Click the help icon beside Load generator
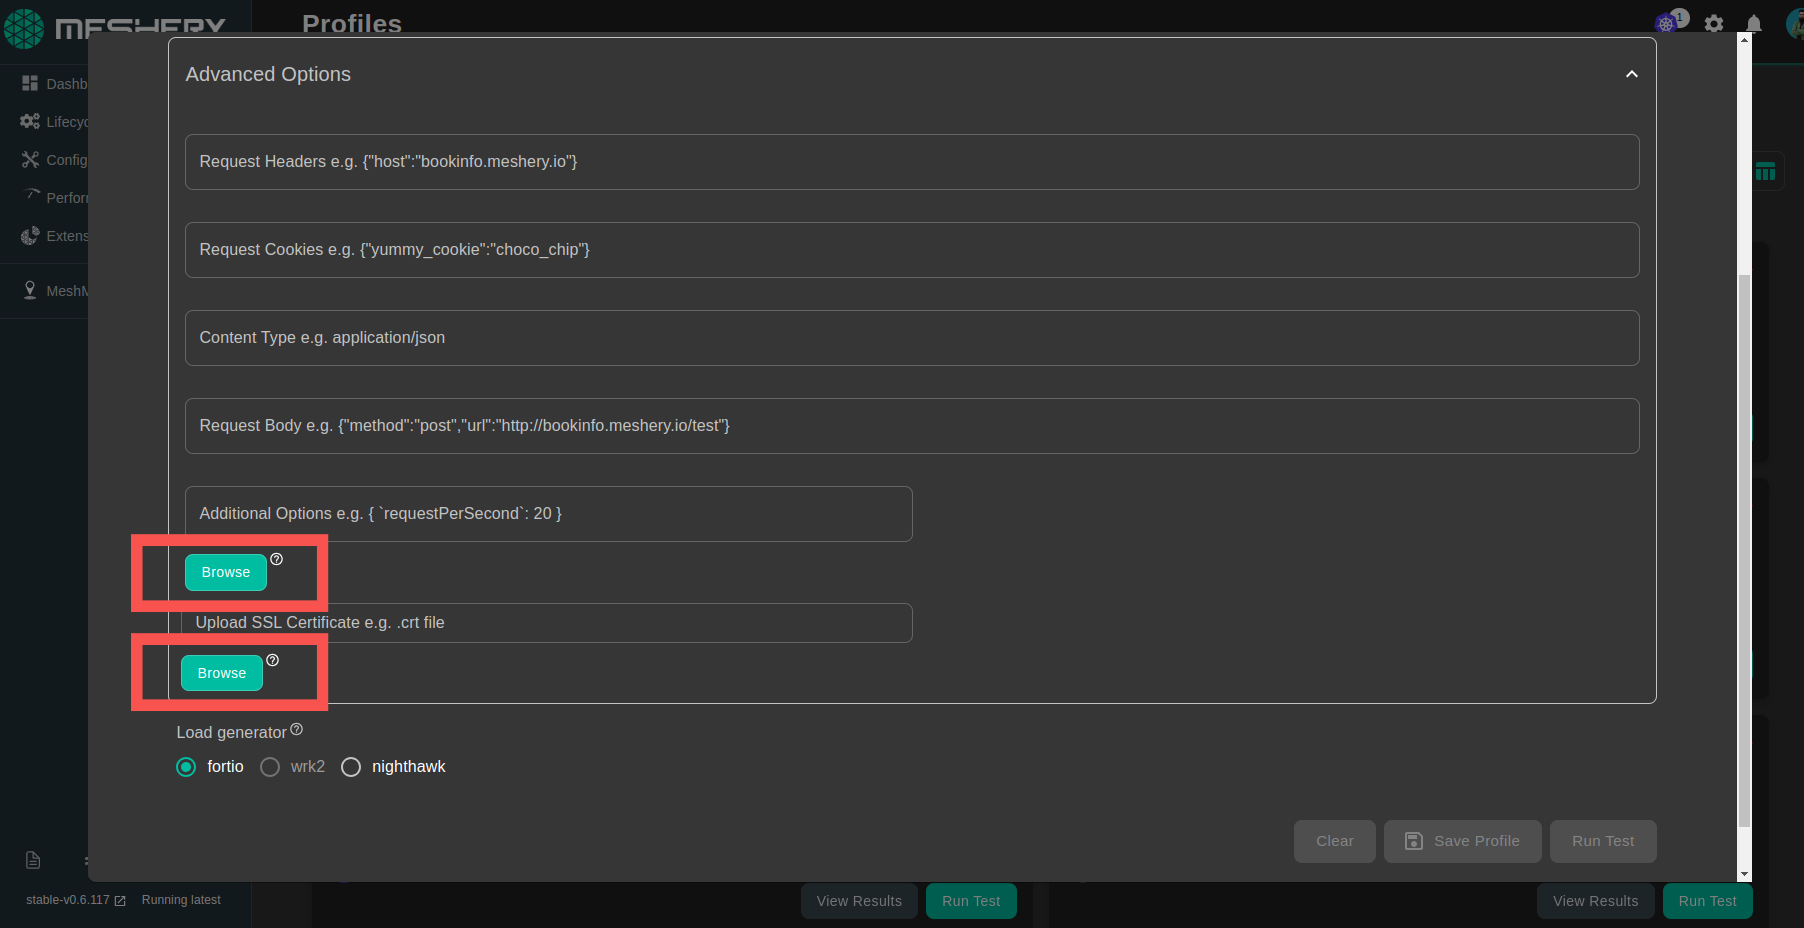This screenshot has width=1804, height=928. [x=296, y=729]
